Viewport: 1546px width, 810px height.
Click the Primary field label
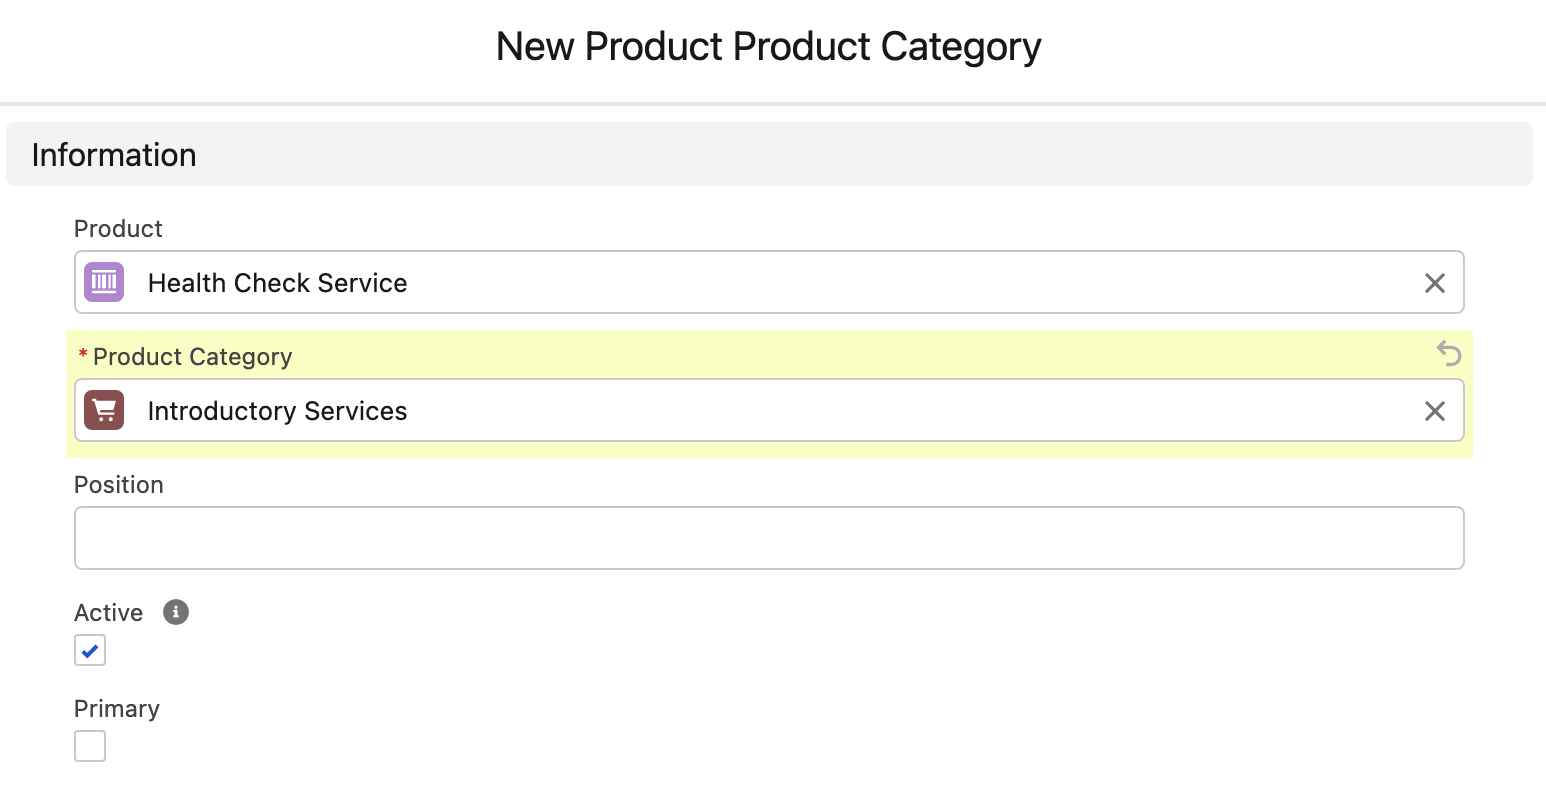[117, 709]
